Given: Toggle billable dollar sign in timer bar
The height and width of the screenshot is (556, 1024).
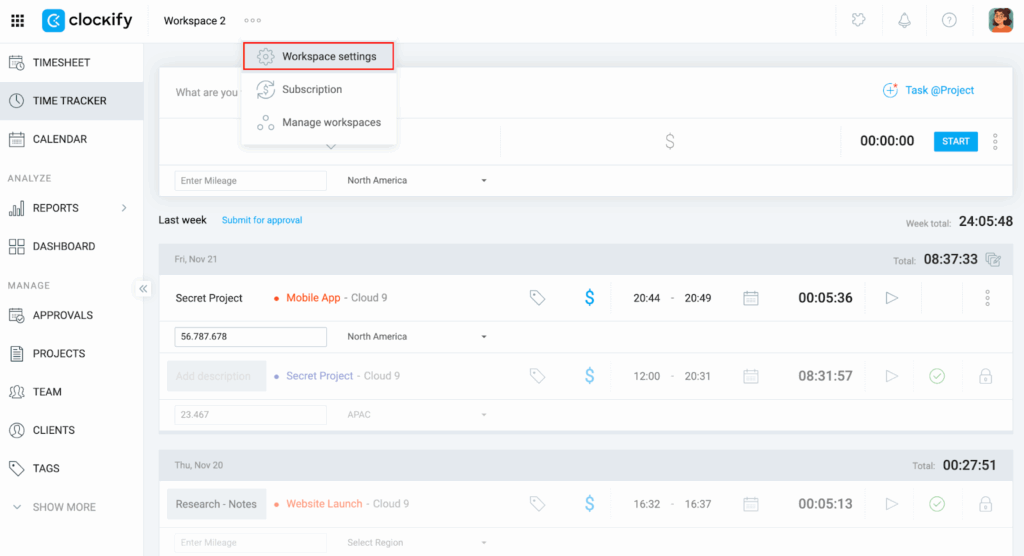Looking at the screenshot, I should (x=669, y=142).
